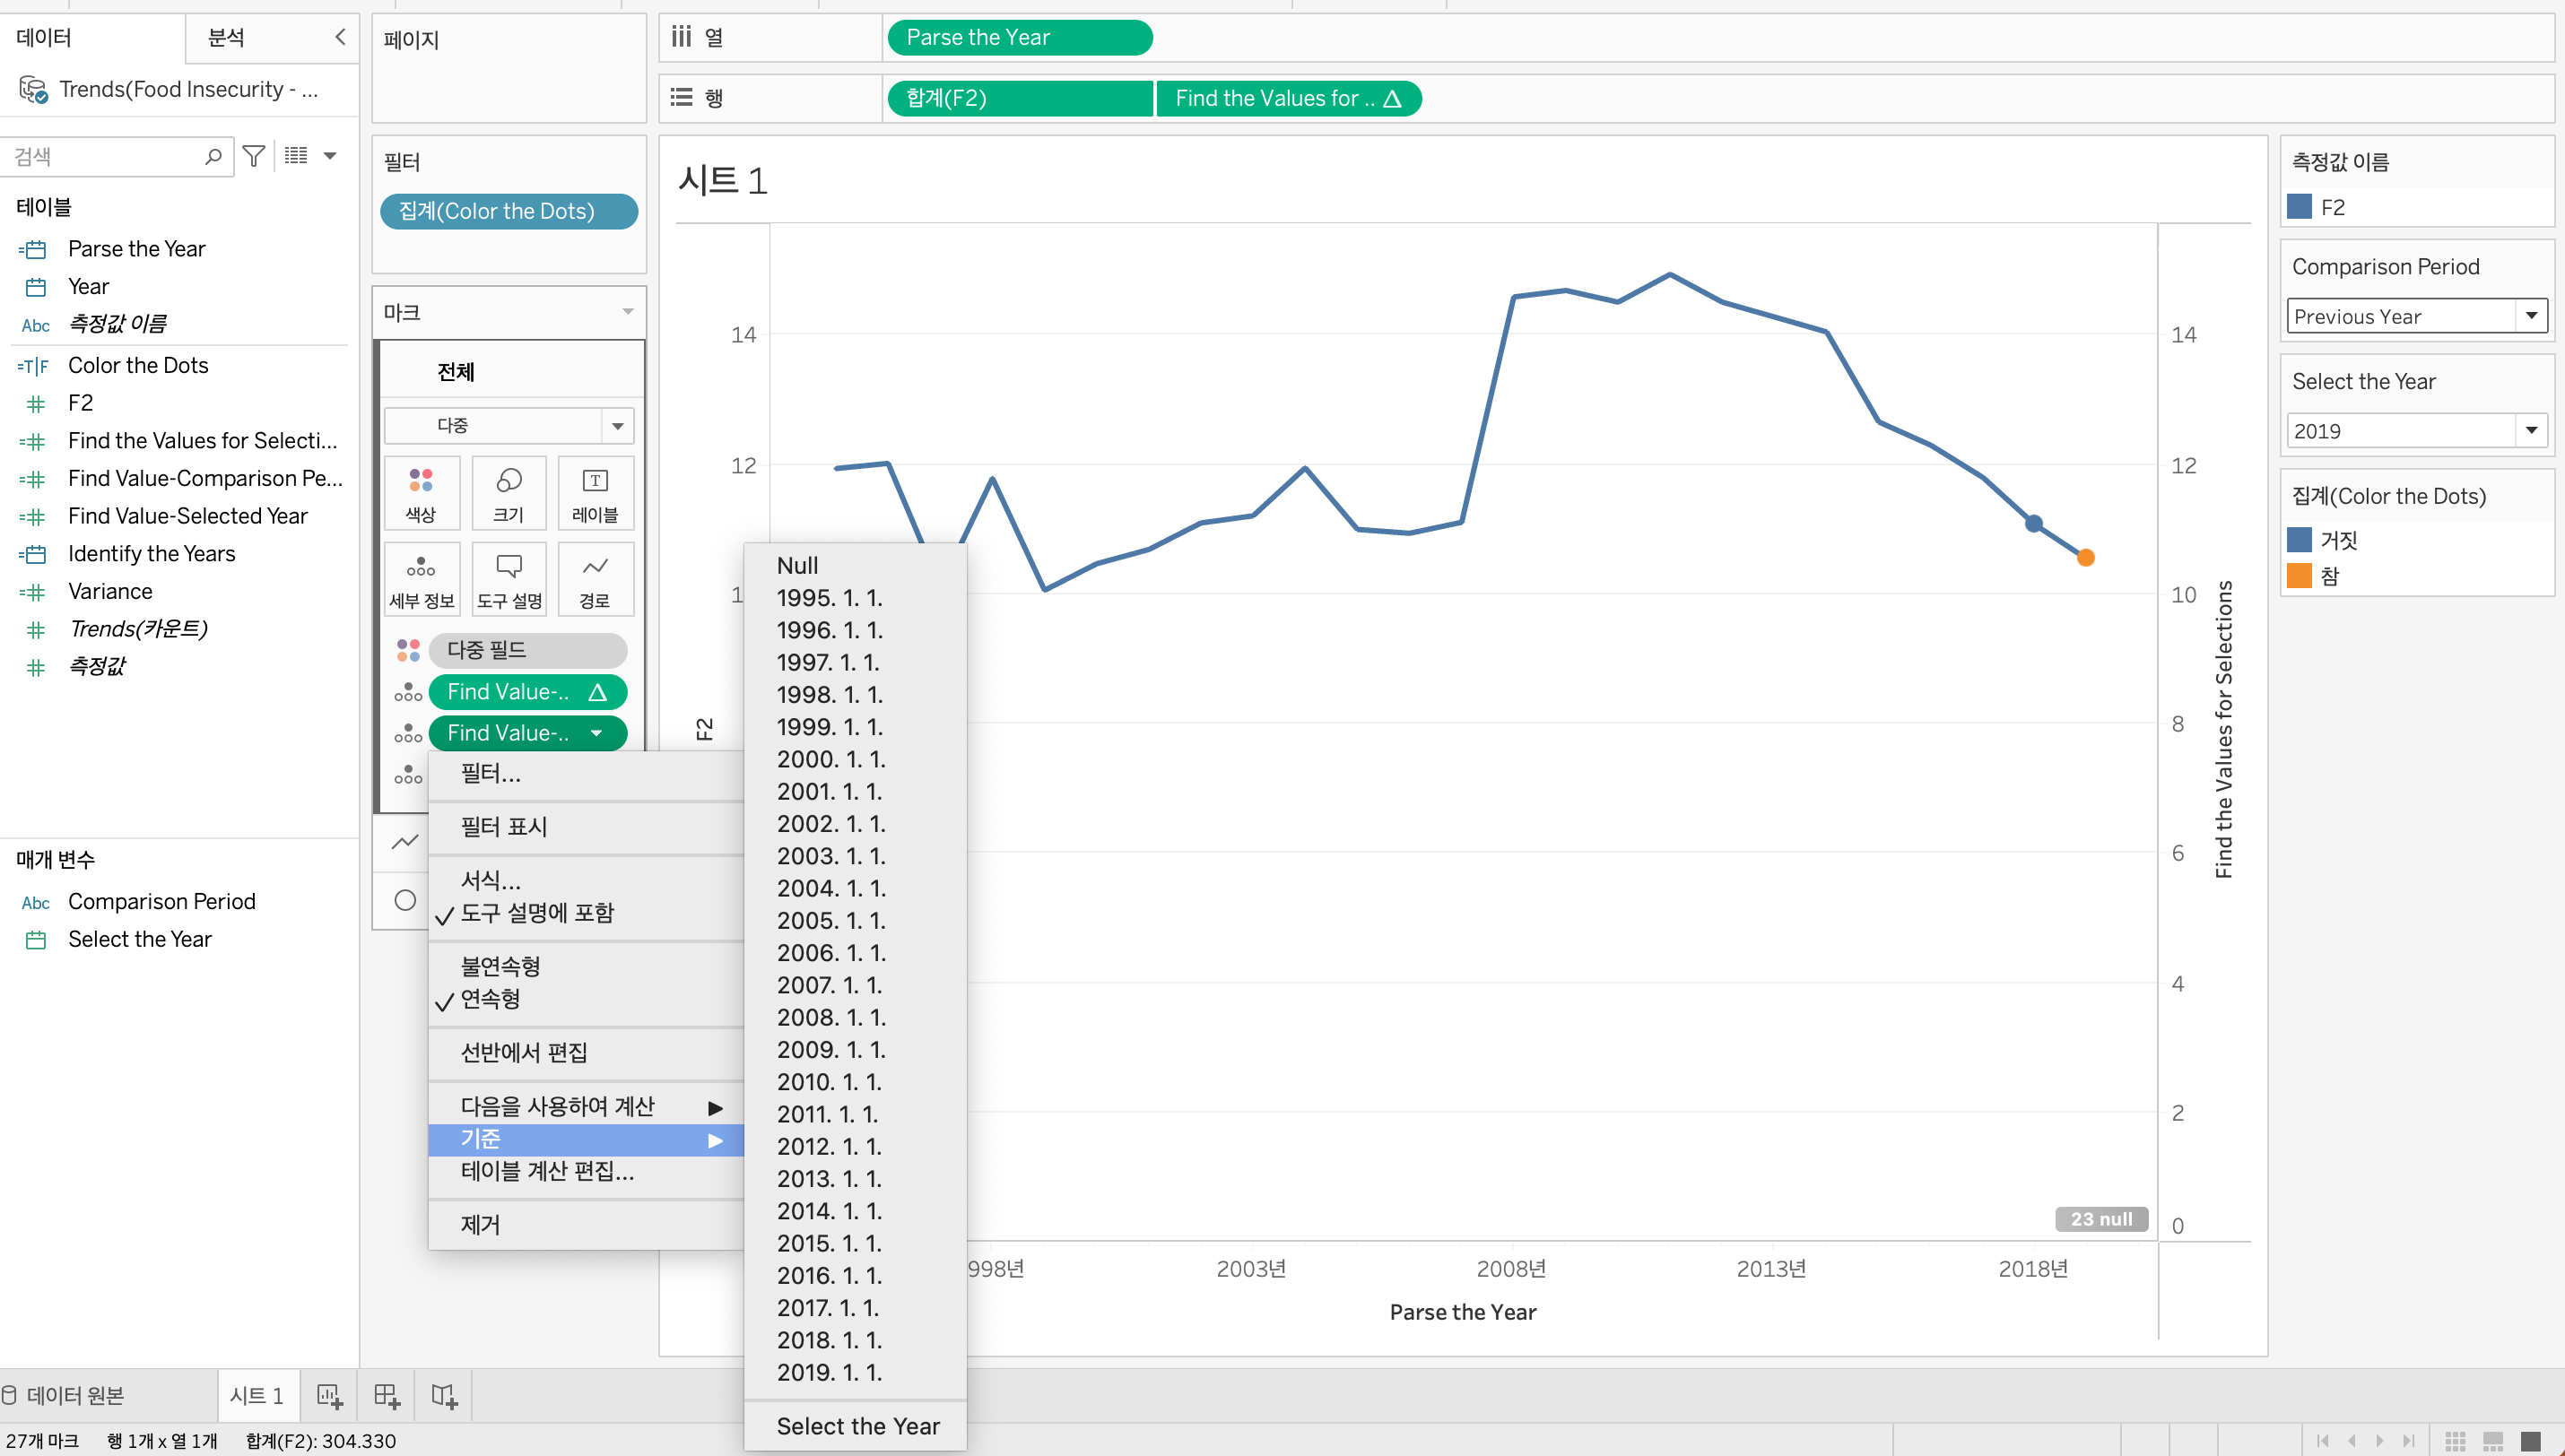This screenshot has width=2565, height=1456.
Task: Click the Color (색상) mark card
Action: [x=421, y=494]
